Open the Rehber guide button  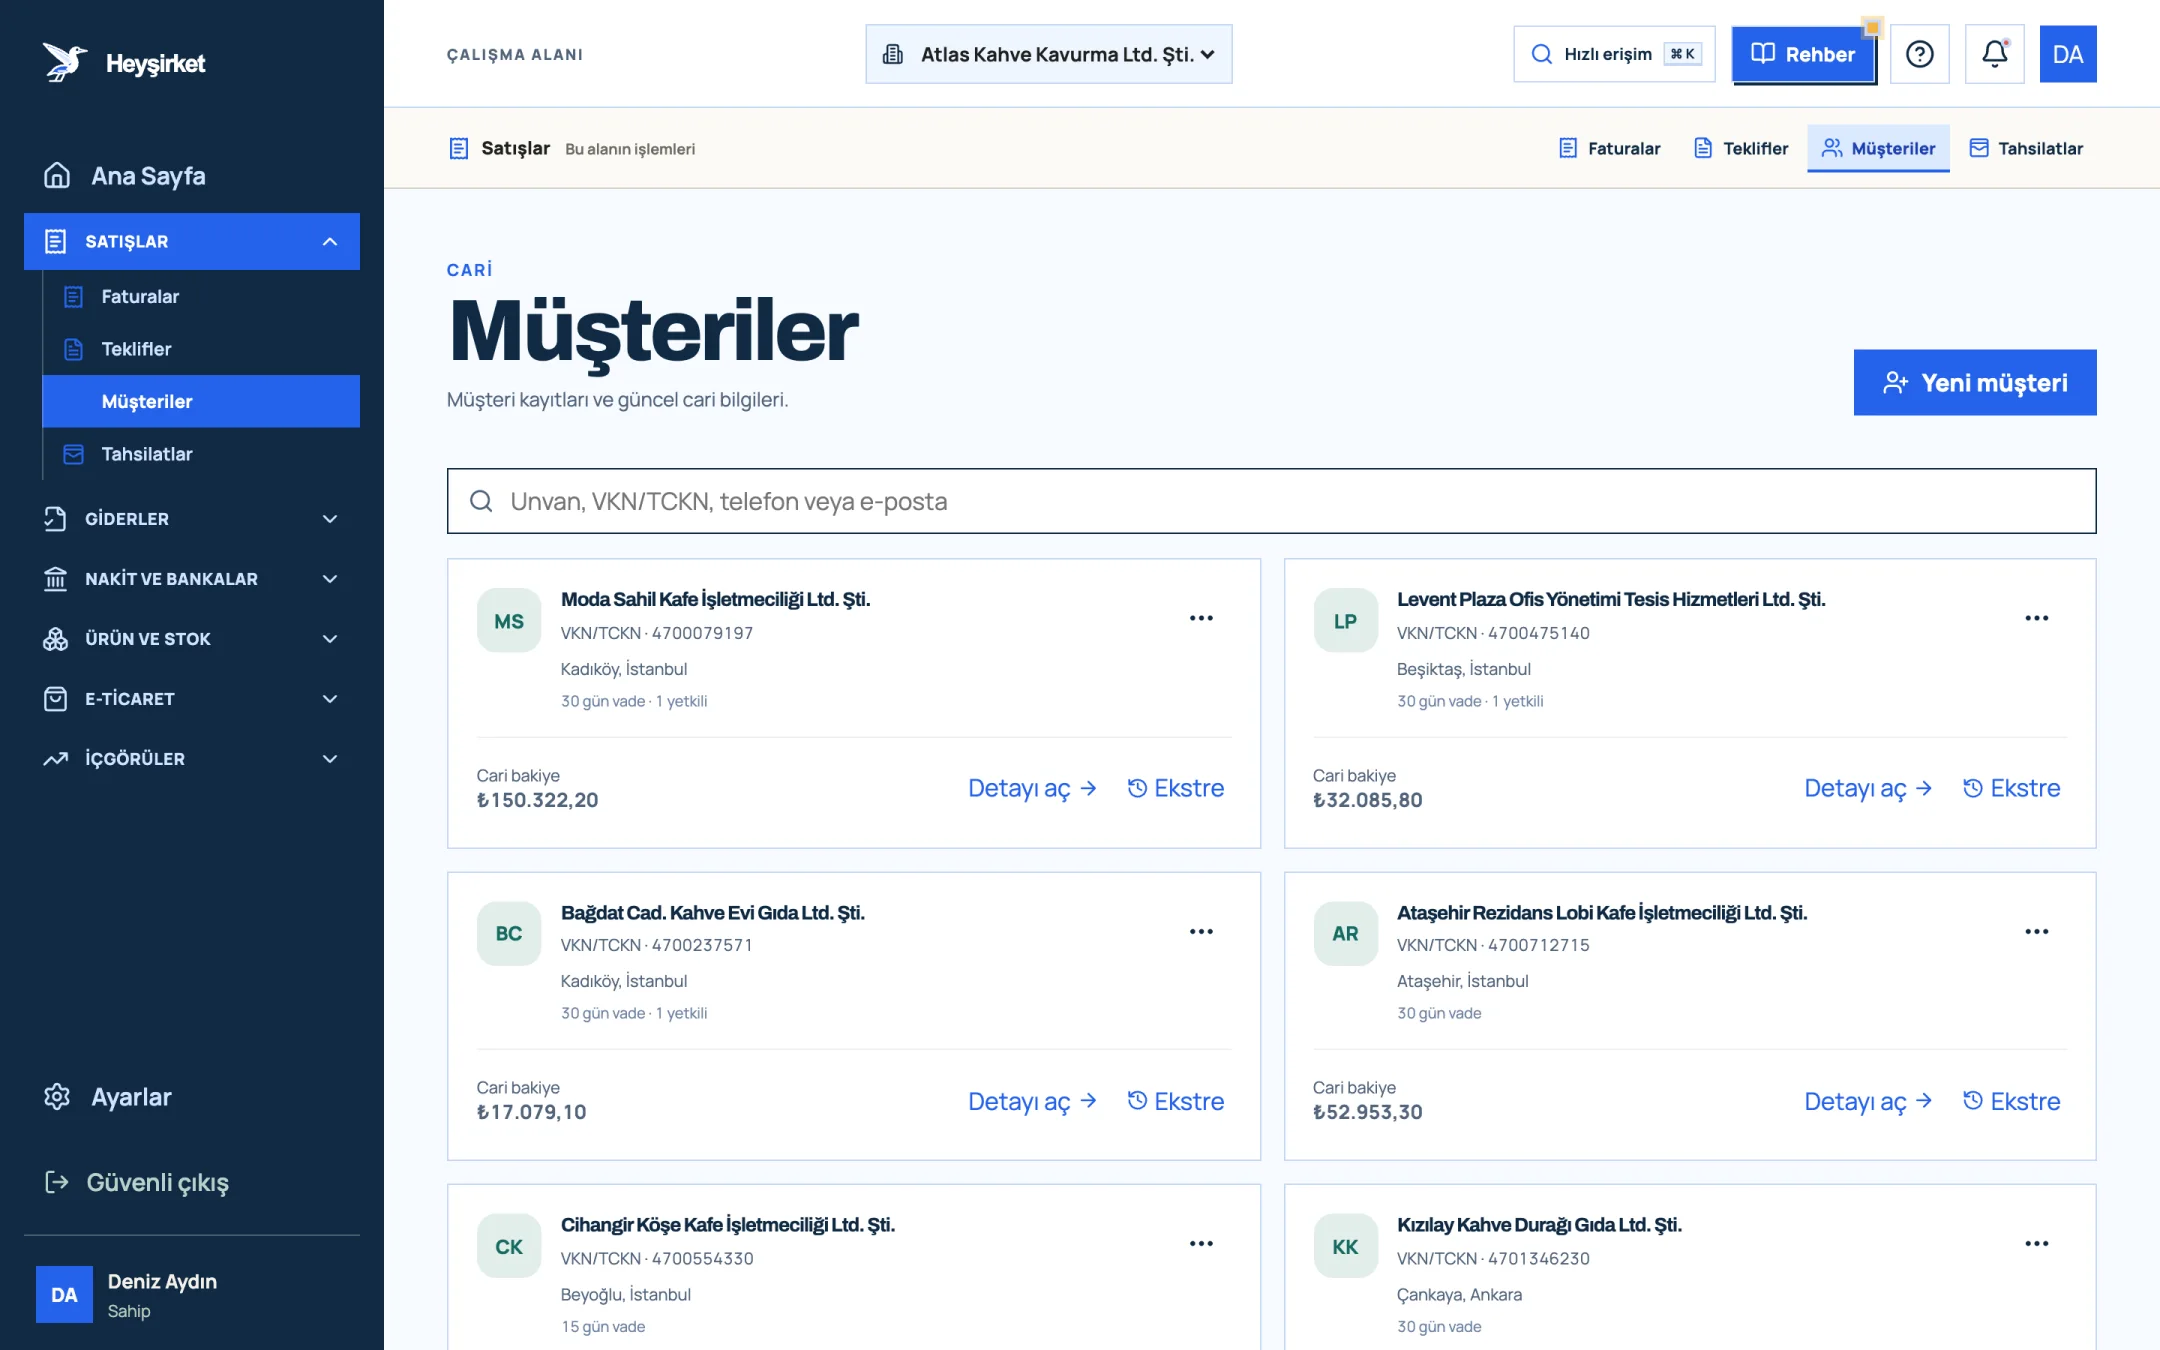pyautogui.click(x=1804, y=54)
